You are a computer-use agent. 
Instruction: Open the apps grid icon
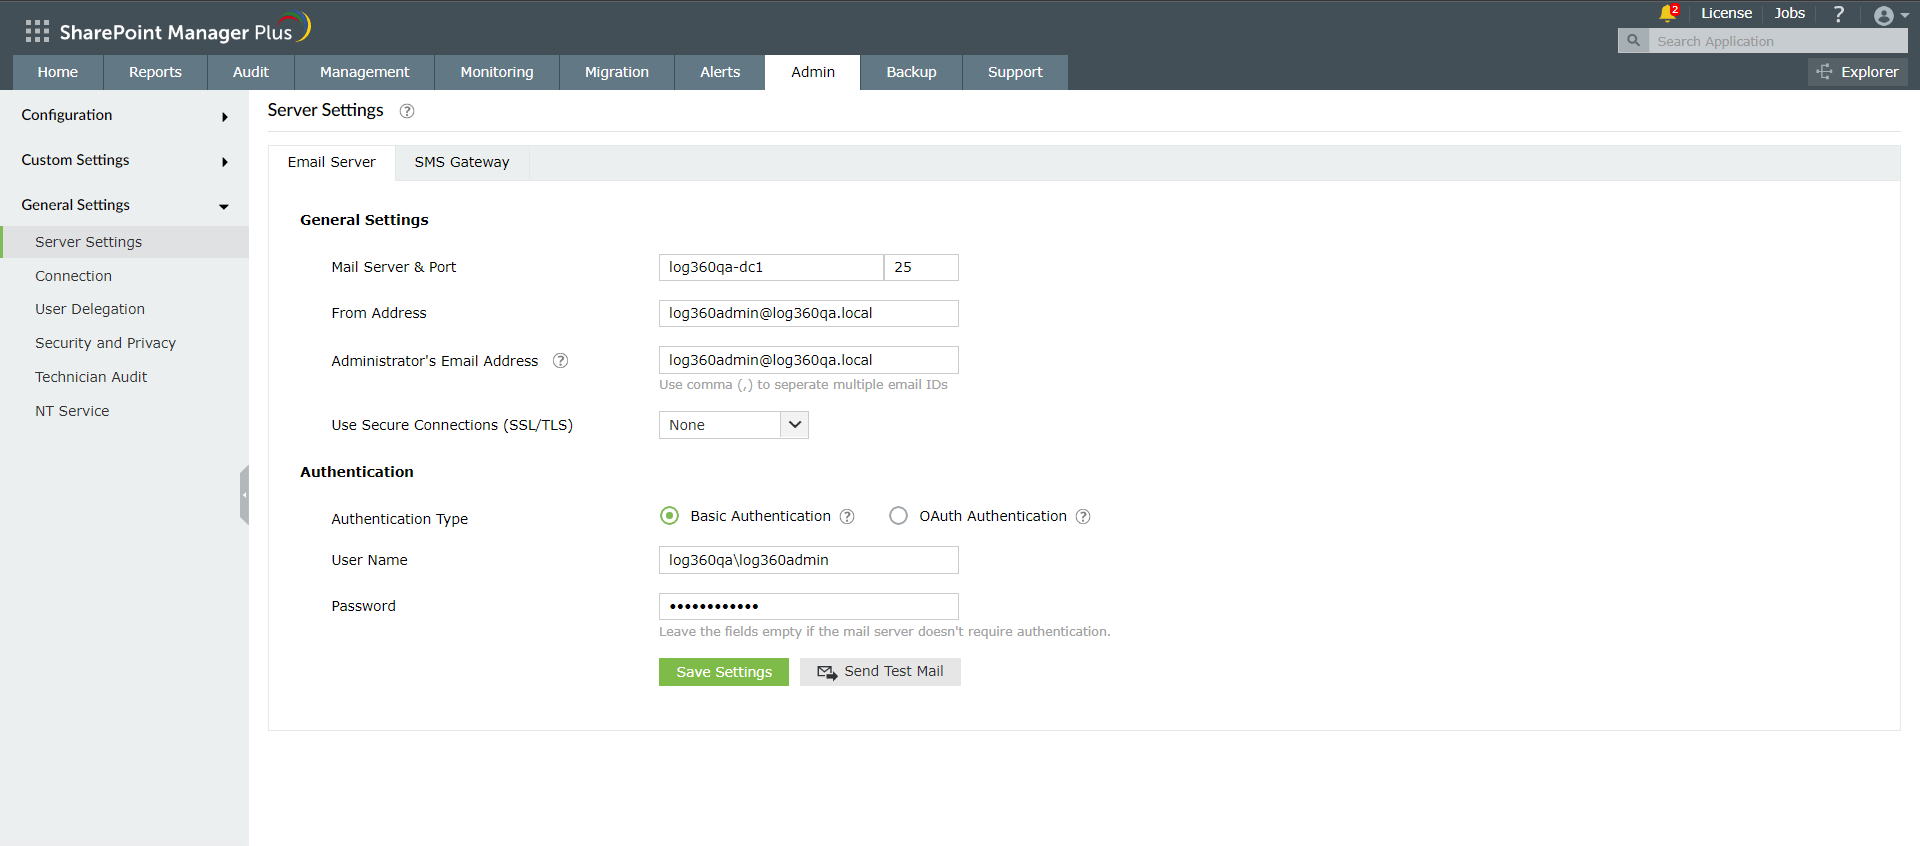click(x=37, y=31)
